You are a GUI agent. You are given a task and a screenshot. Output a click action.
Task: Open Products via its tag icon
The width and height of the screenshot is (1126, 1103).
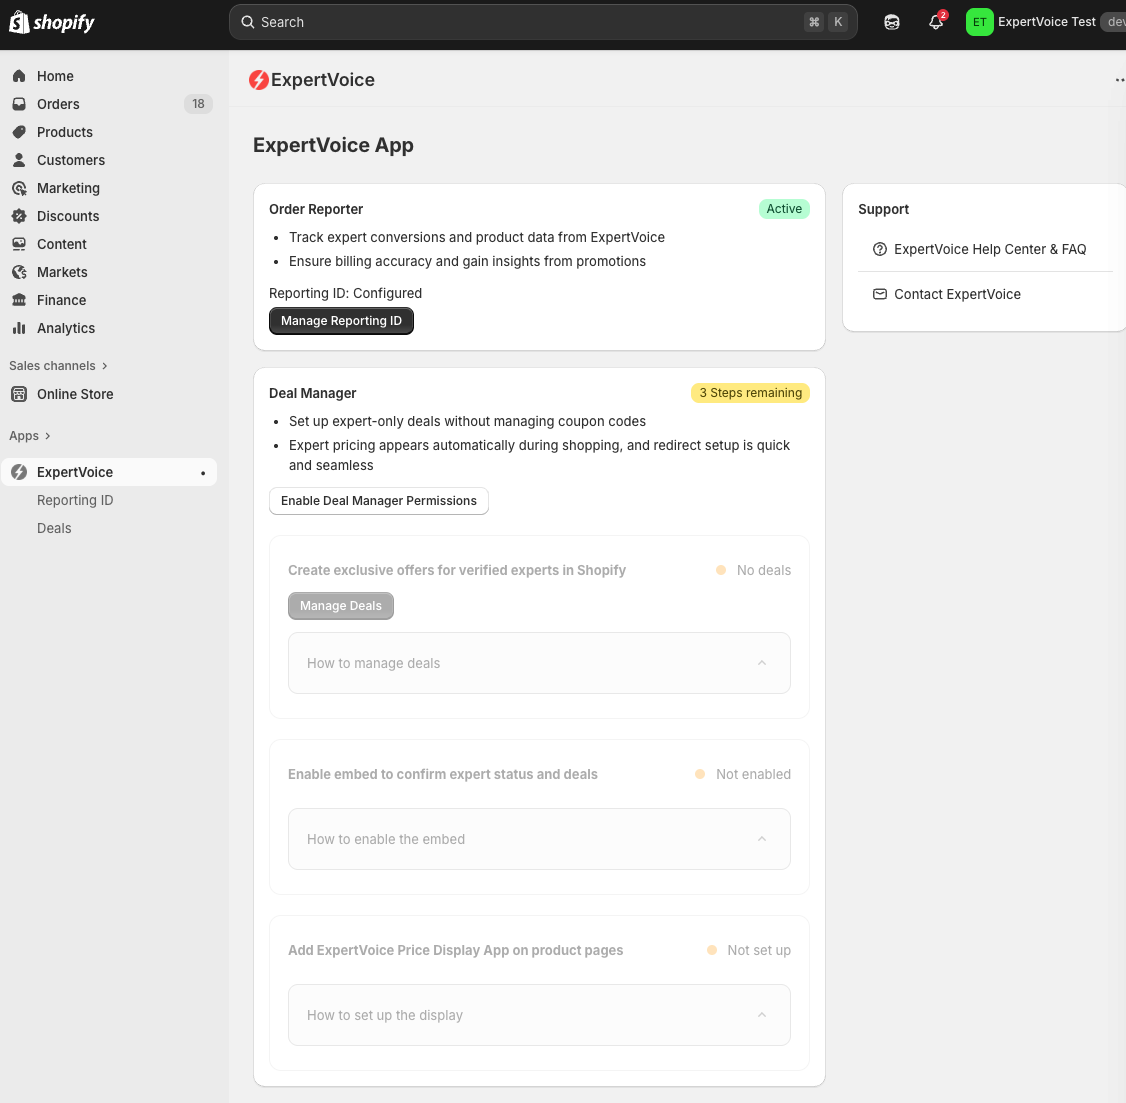point(19,132)
